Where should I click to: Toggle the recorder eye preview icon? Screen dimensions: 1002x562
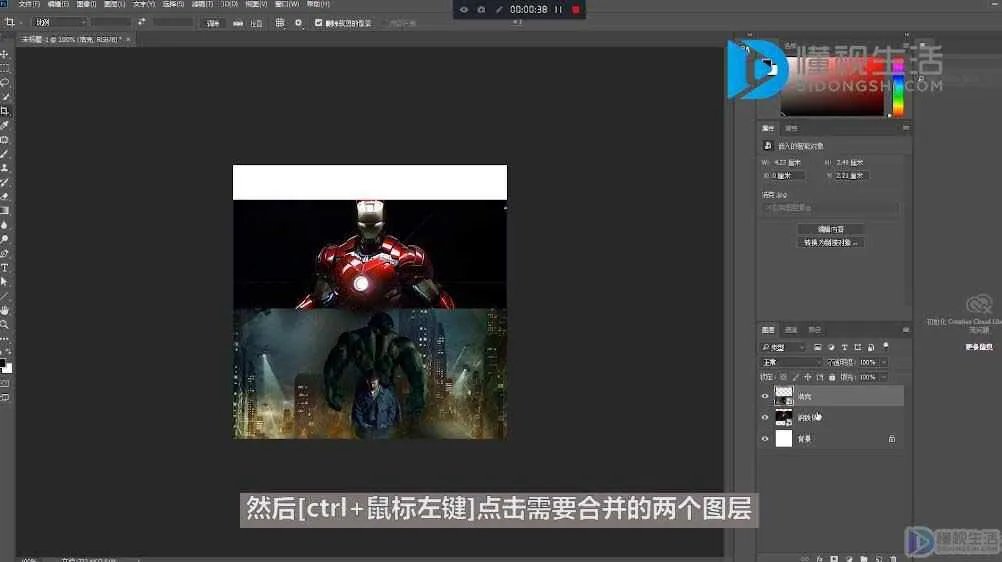pyautogui.click(x=464, y=10)
